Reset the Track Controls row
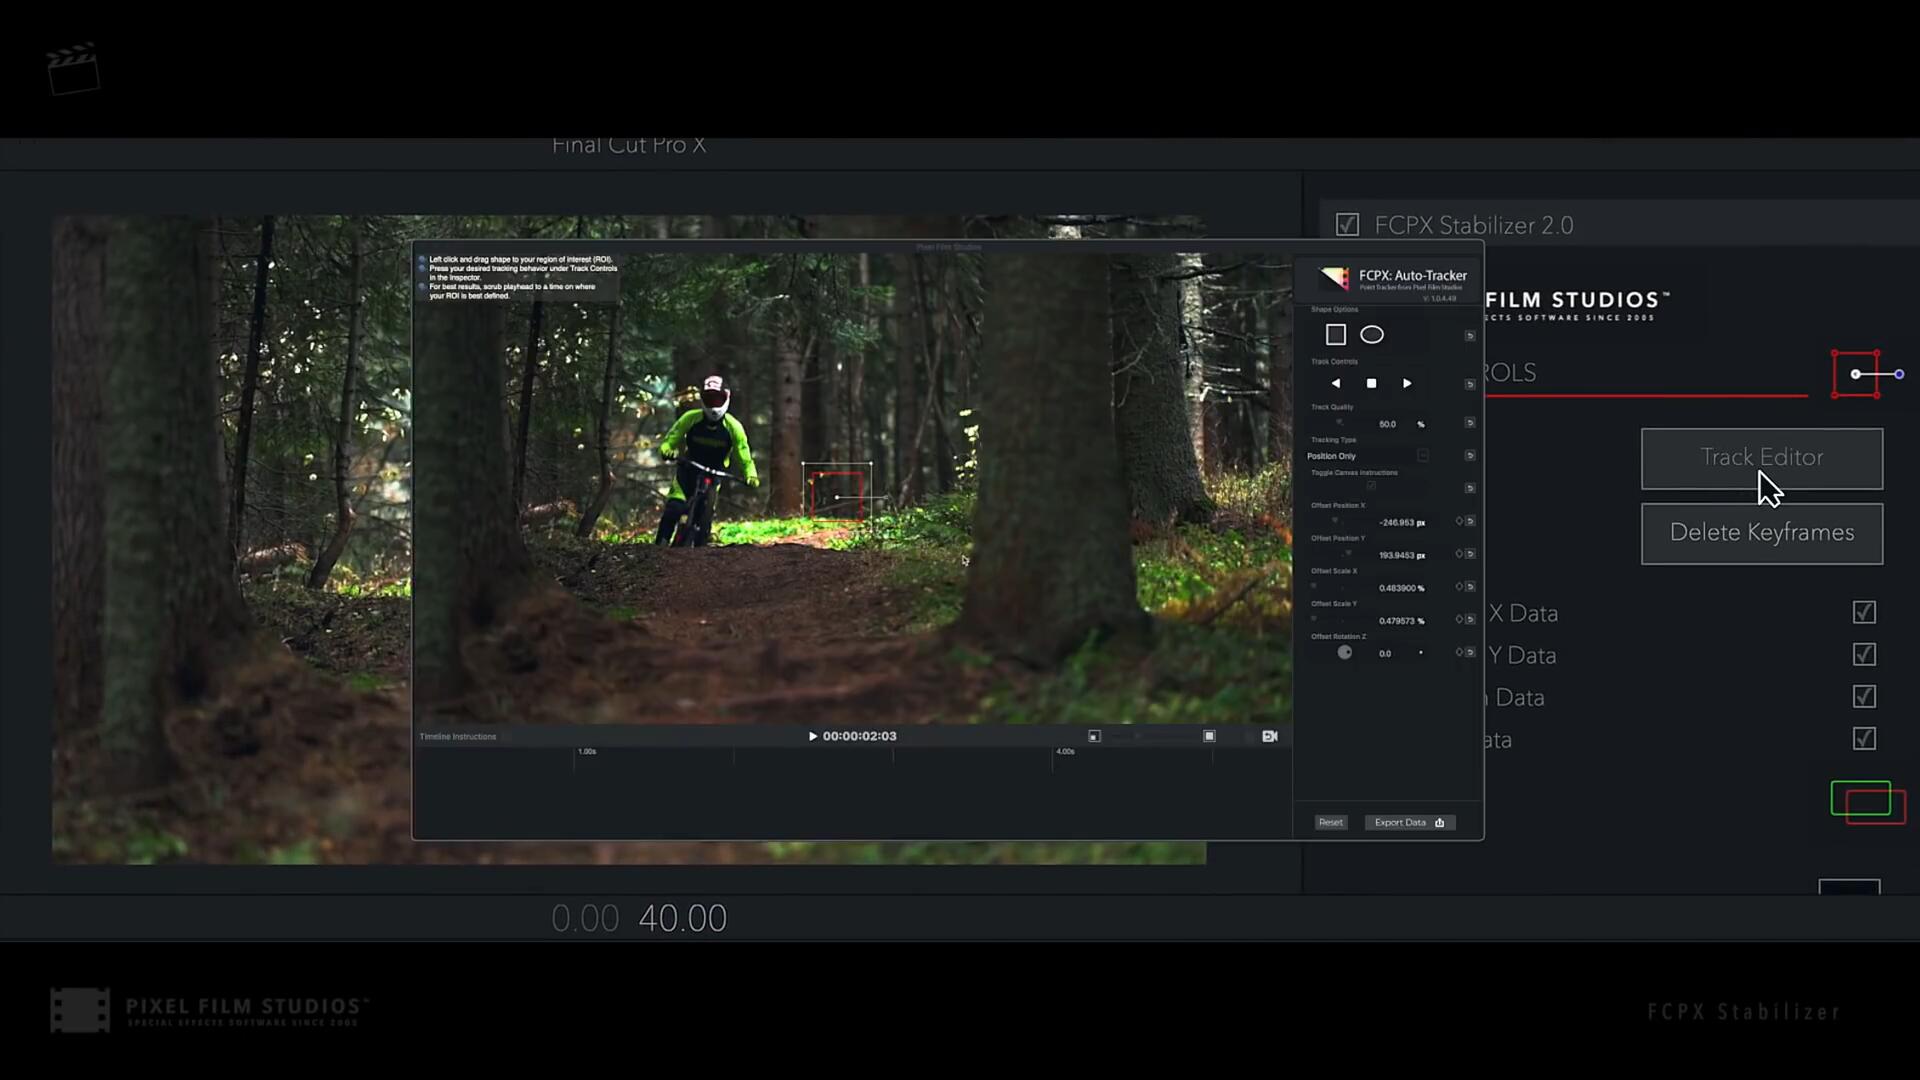 [x=1470, y=384]
